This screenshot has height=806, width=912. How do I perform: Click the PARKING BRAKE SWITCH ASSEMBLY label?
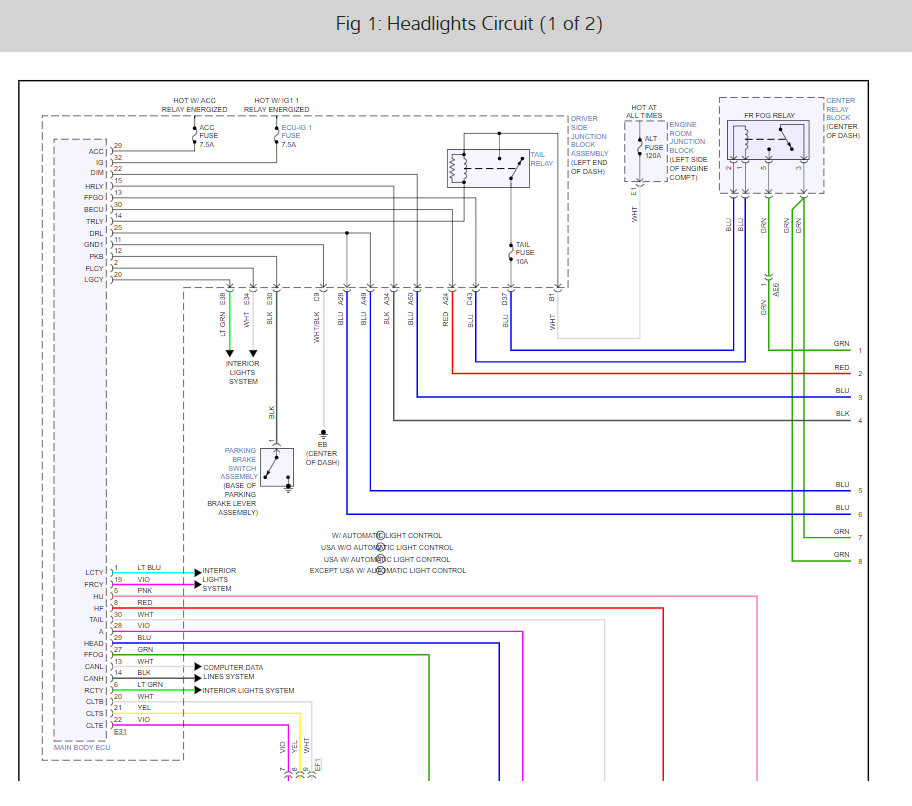[x=239, y=463]
